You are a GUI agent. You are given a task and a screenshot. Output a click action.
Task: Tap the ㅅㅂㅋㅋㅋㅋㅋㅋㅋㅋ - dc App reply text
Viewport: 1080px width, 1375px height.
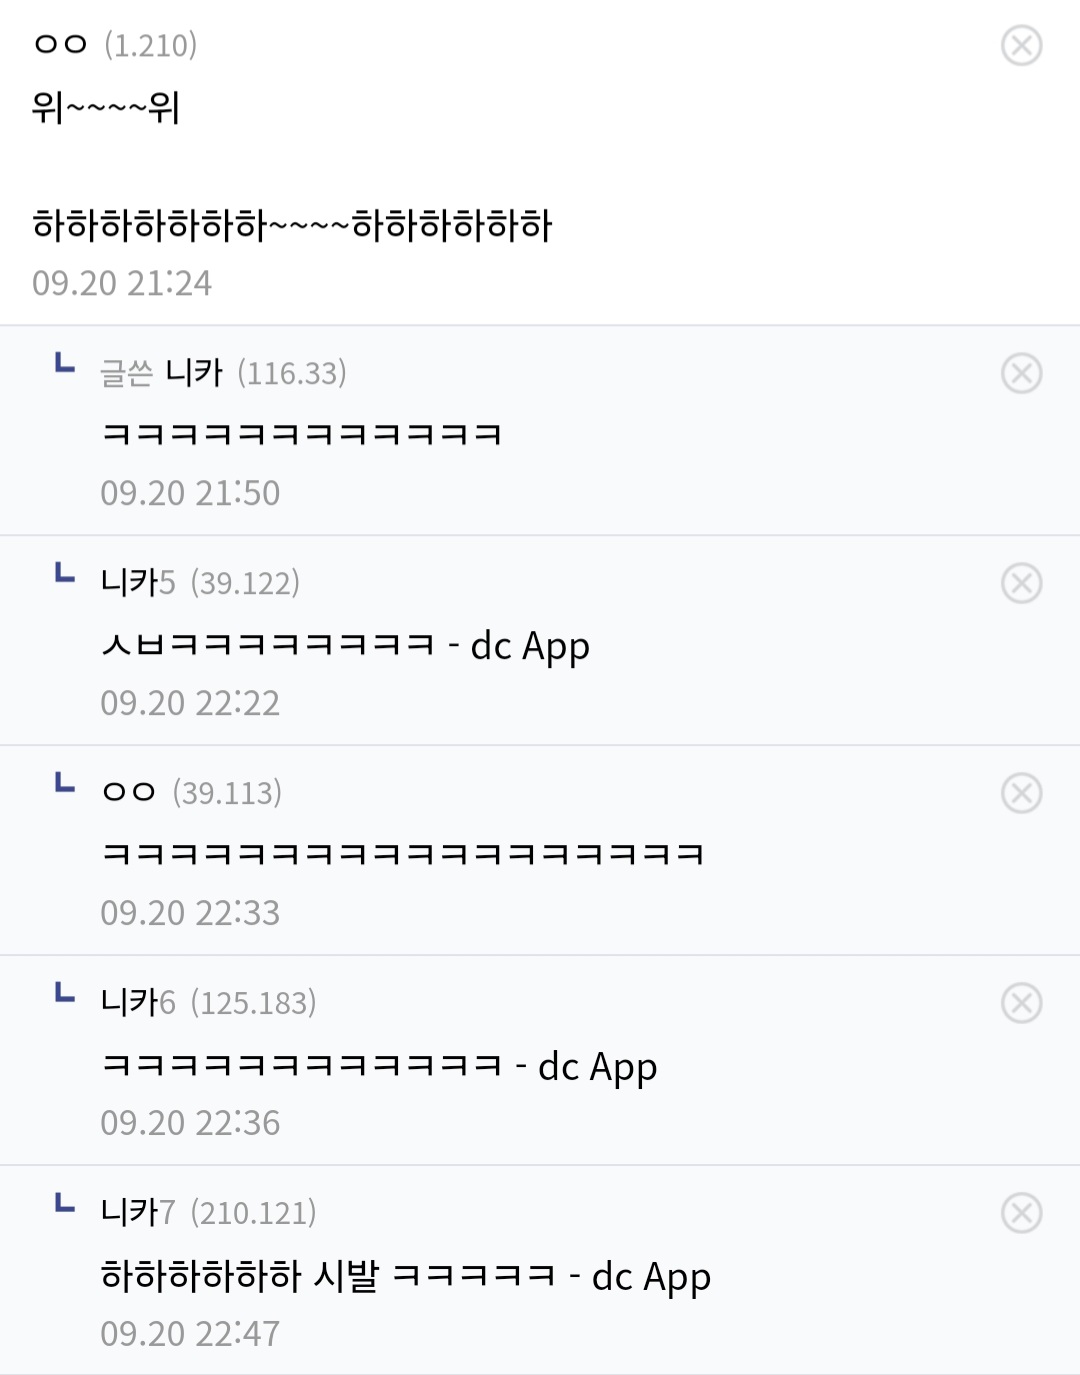coord(345,646)
